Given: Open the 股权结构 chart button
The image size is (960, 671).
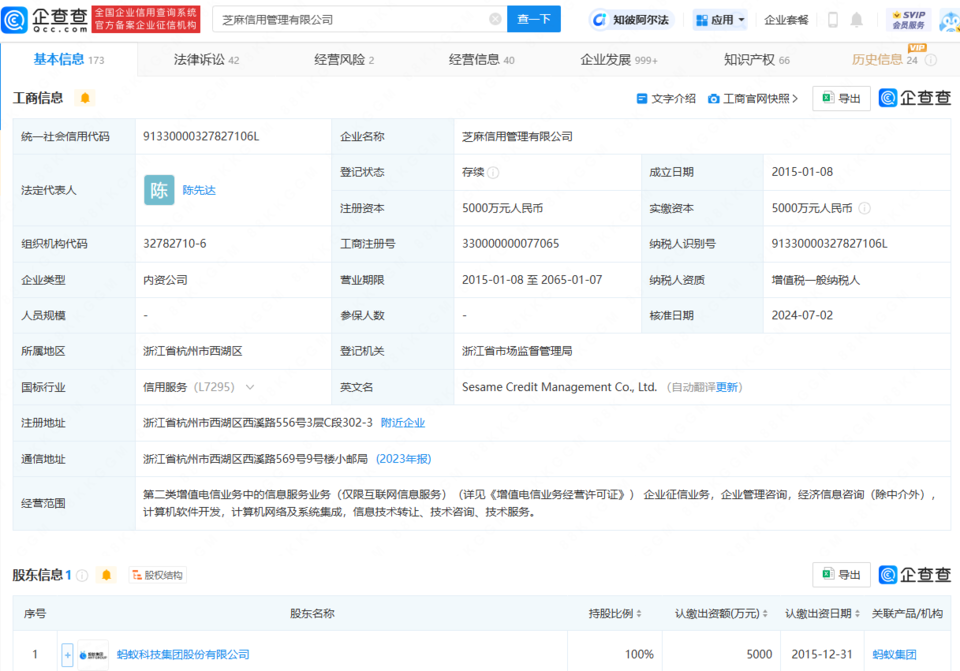Looking at the screenshot, I should [157, 575].
